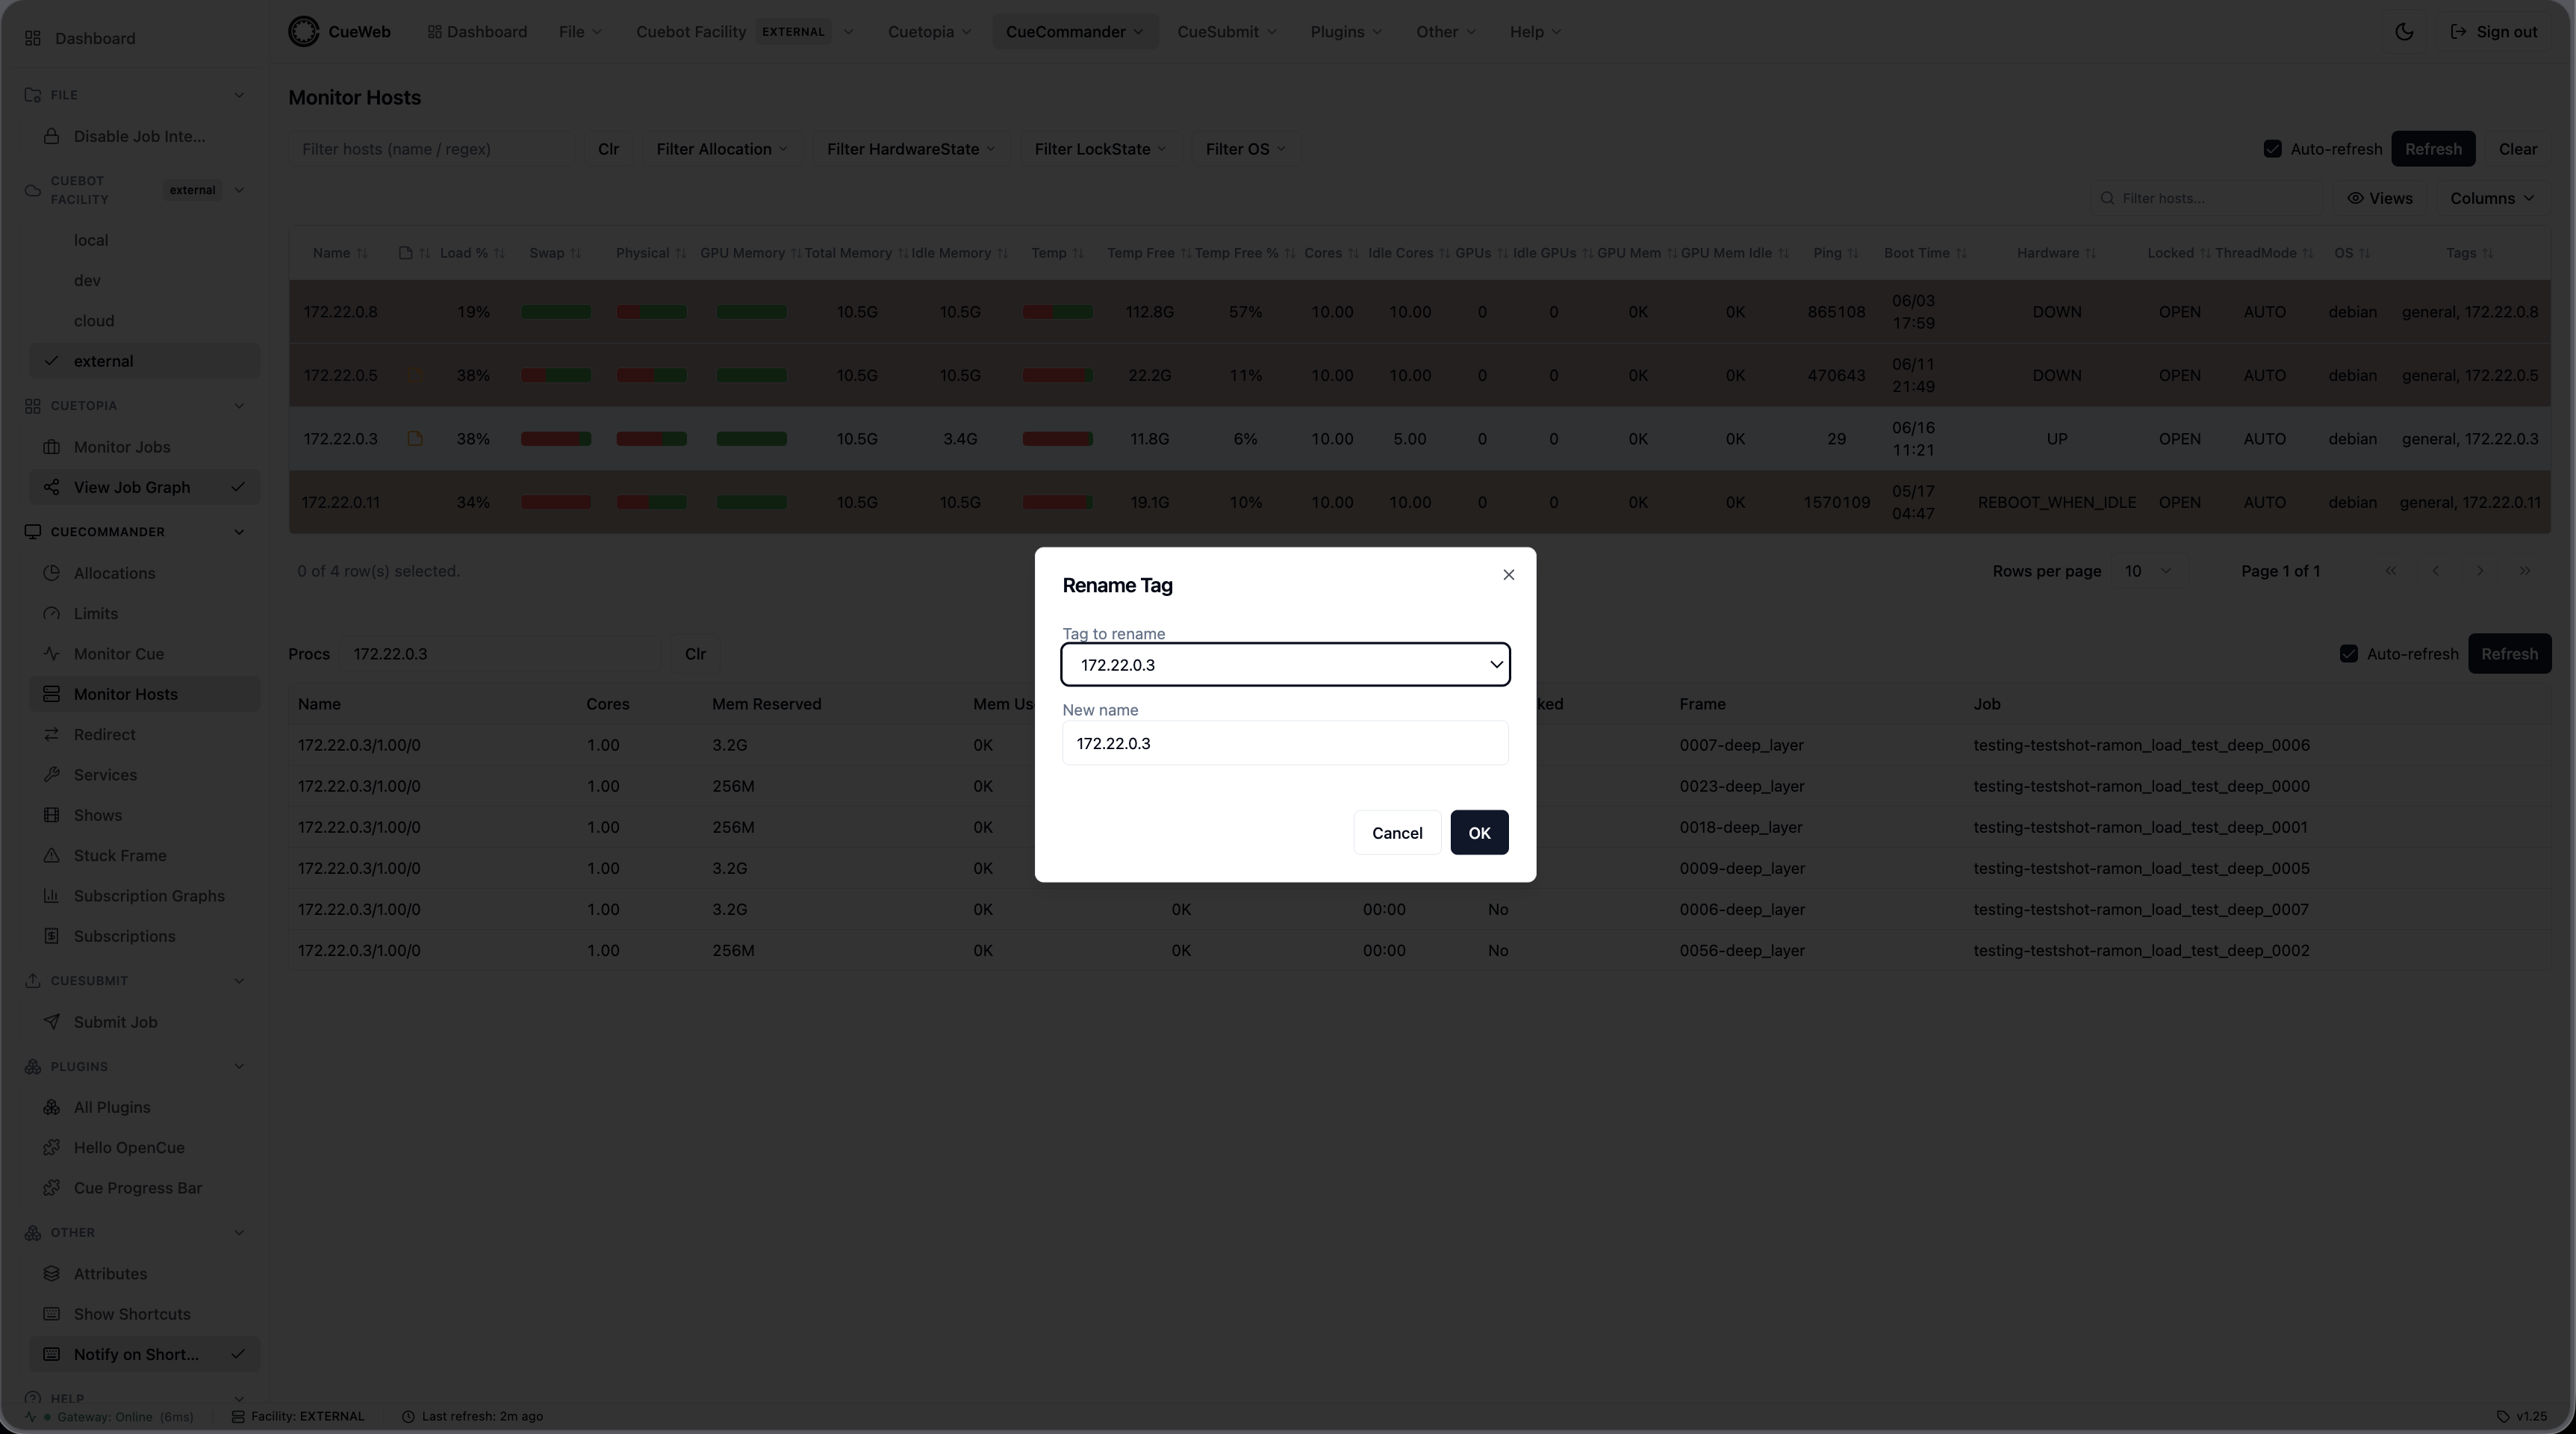Click the Subscriptions receipt icon
2576x1434 pixels.
(x=52, y=936)
